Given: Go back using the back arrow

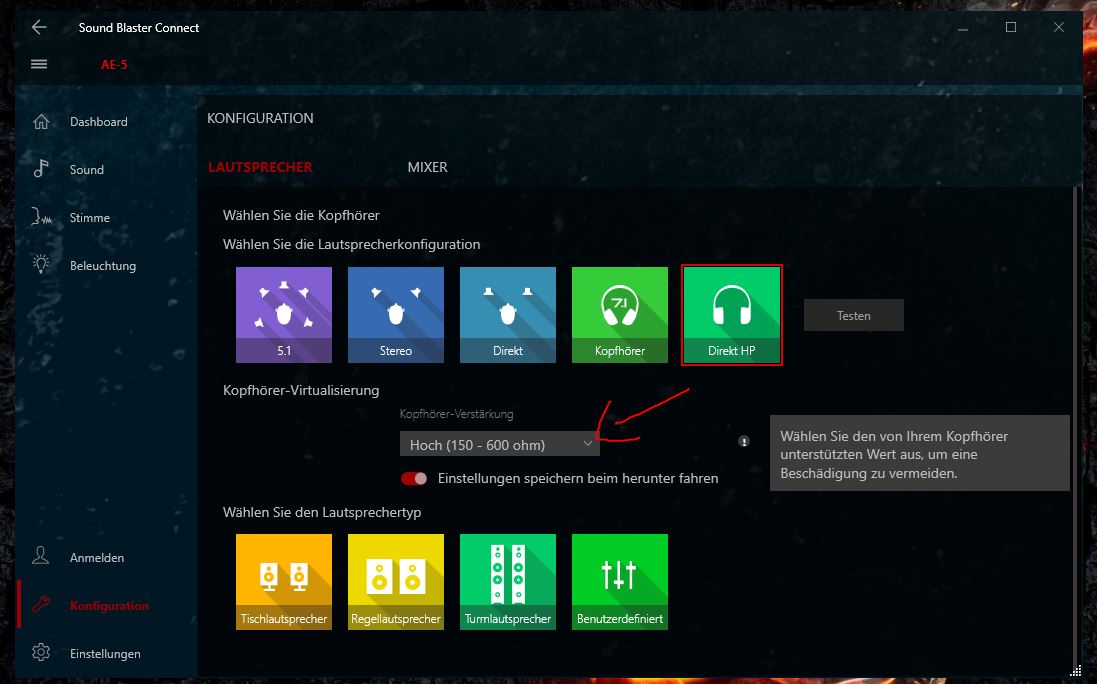Looking at the screenshot, I should [x=39, y=27].
